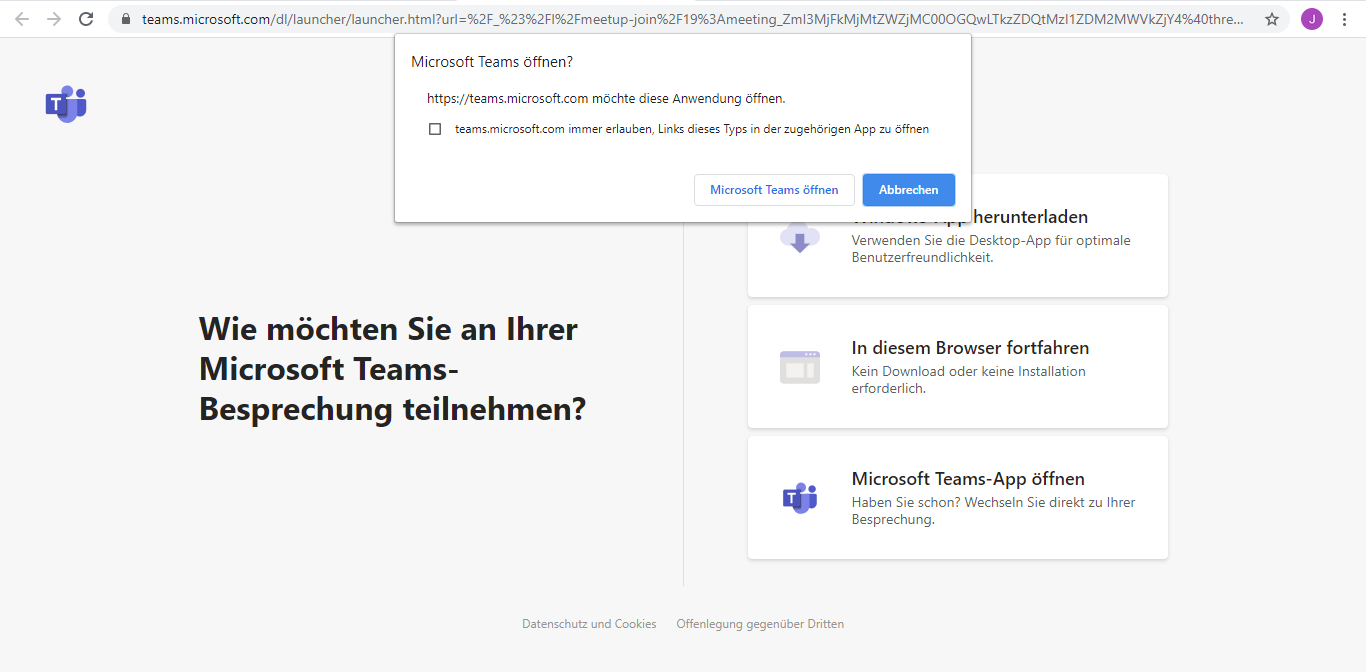Image resolution: width=1366 pixels, height=672 pixels.
Task: View site info via the lock icon
Action: [x=125, y=19]
